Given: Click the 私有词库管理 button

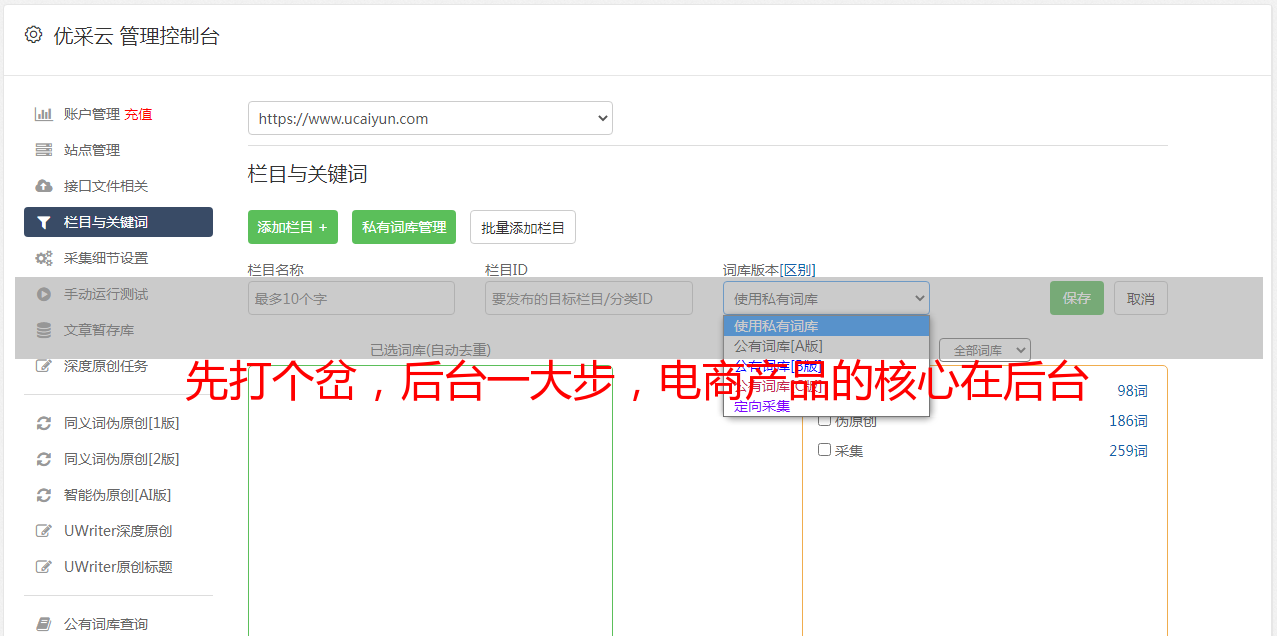Looking at the screenshot, I should click(404, 227).
